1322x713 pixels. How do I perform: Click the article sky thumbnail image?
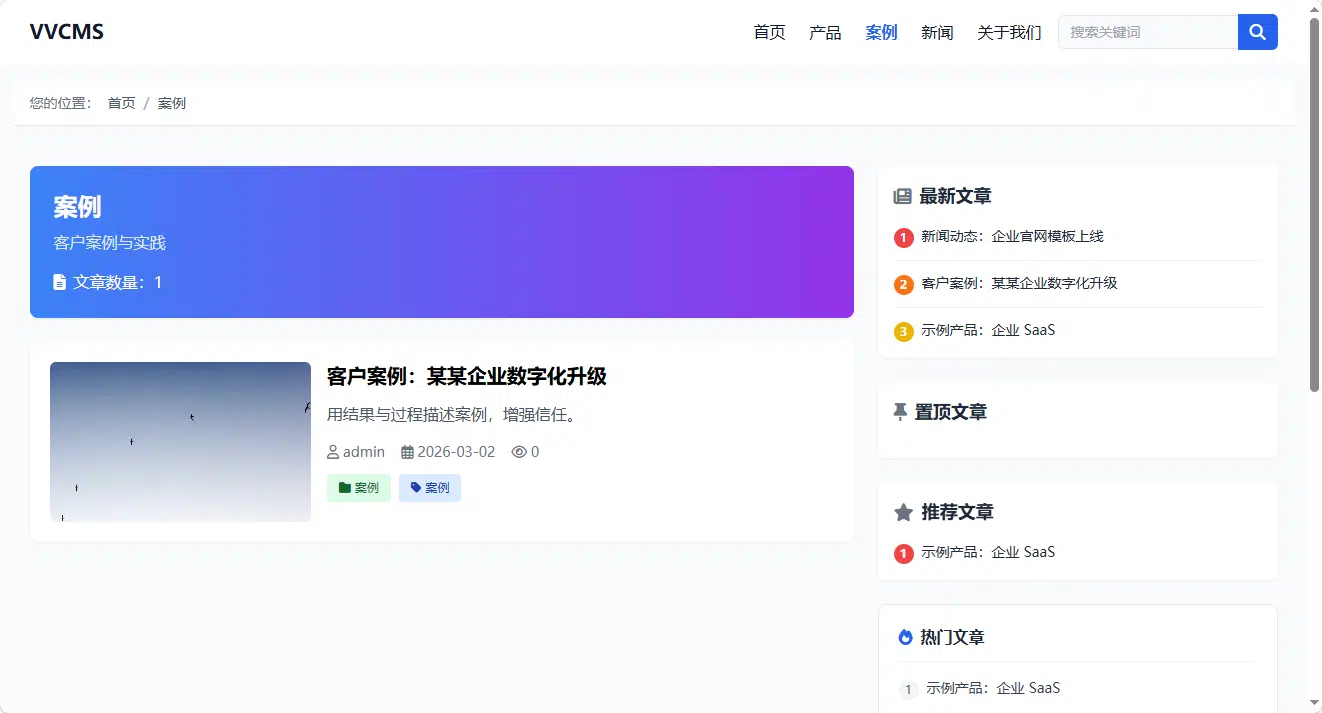coord(180,442)
